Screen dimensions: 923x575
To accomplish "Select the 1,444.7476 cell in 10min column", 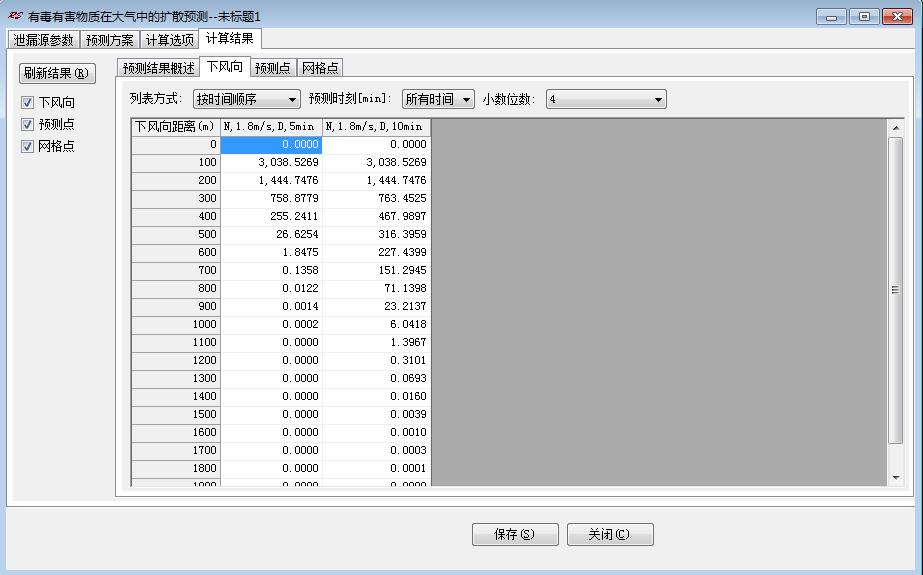I will [377, 181].
